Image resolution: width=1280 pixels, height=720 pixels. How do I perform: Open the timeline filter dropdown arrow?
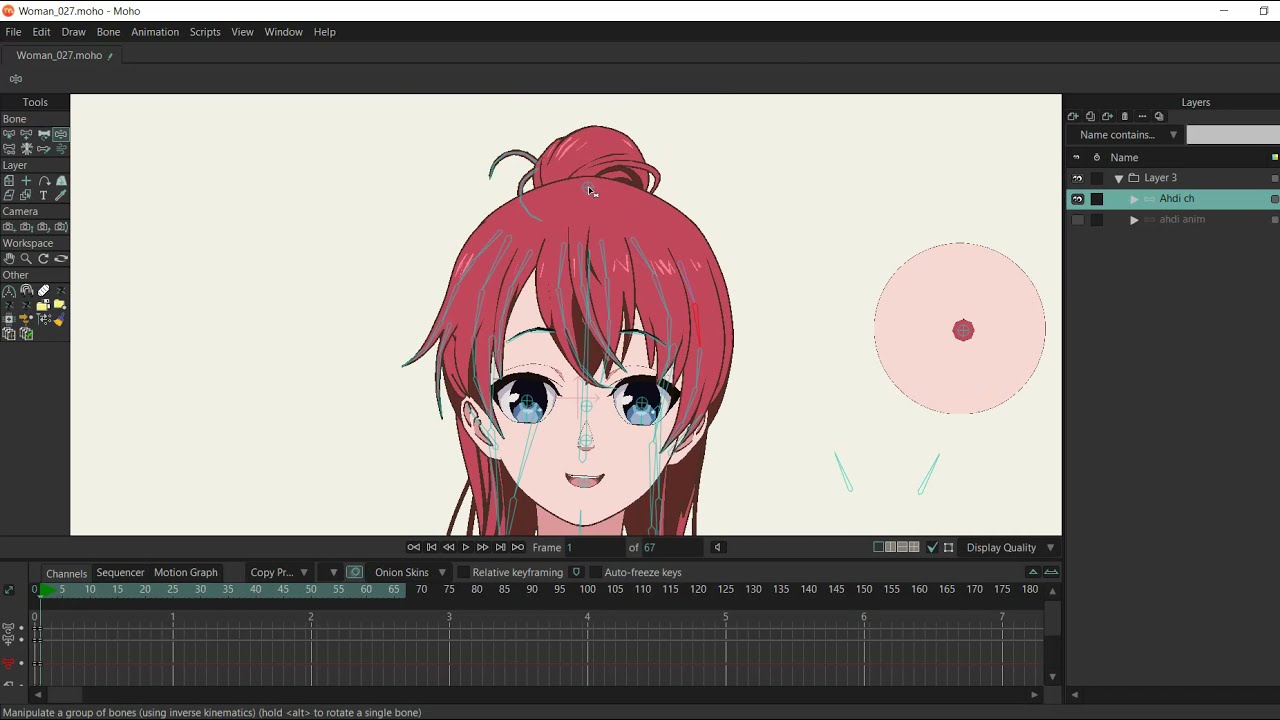tap(333, 572)
